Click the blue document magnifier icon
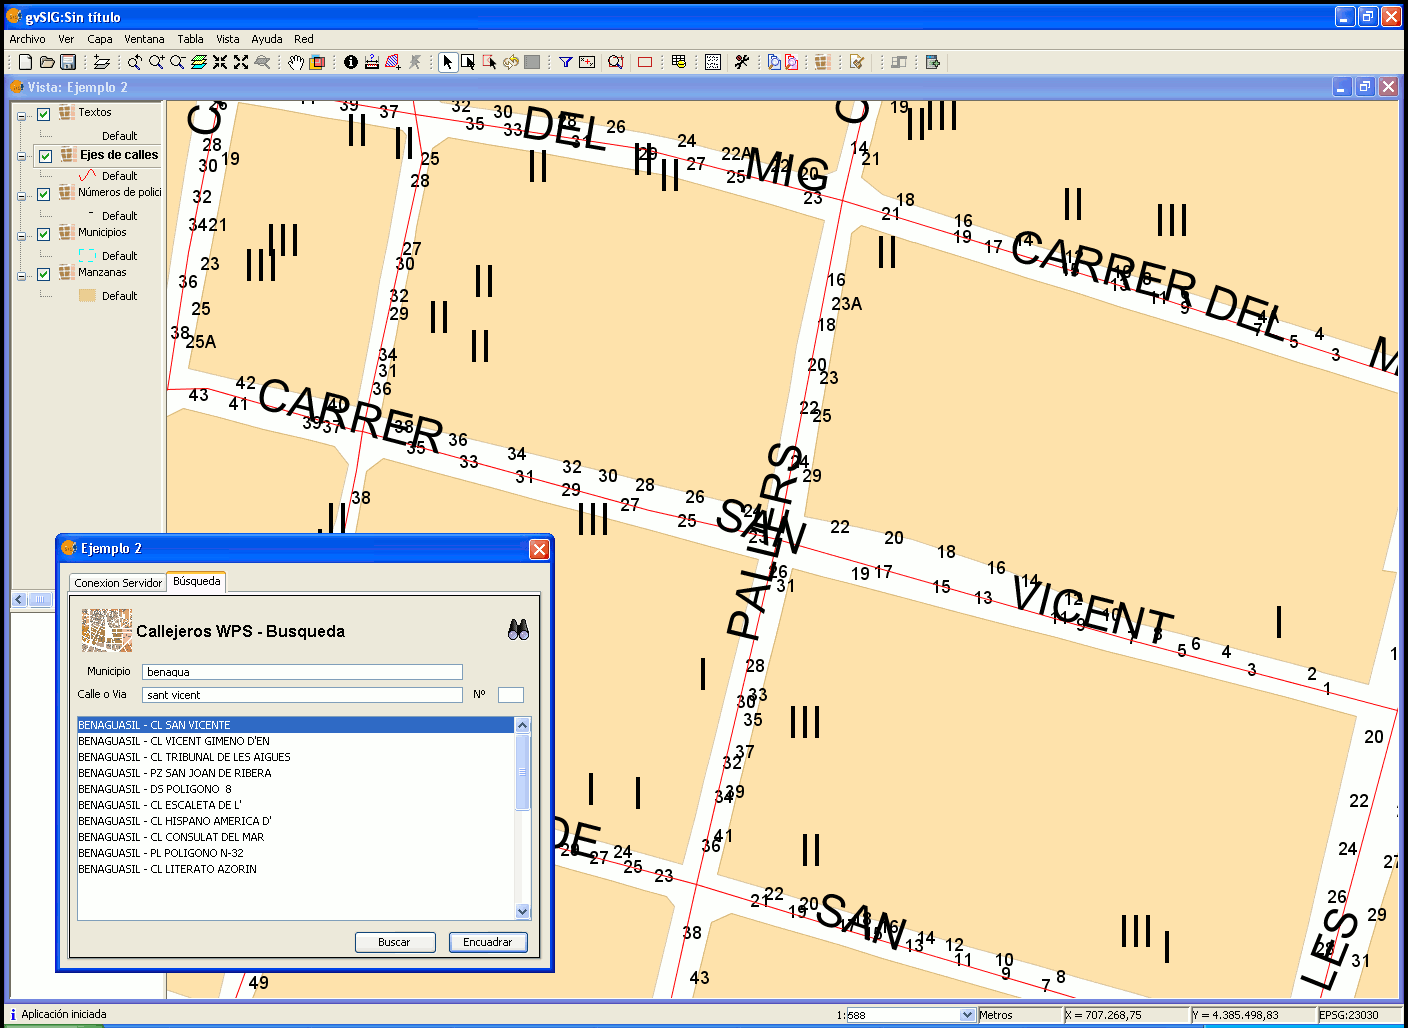Viewport: 1408px width, 1028px height. (x=774, y=62)
